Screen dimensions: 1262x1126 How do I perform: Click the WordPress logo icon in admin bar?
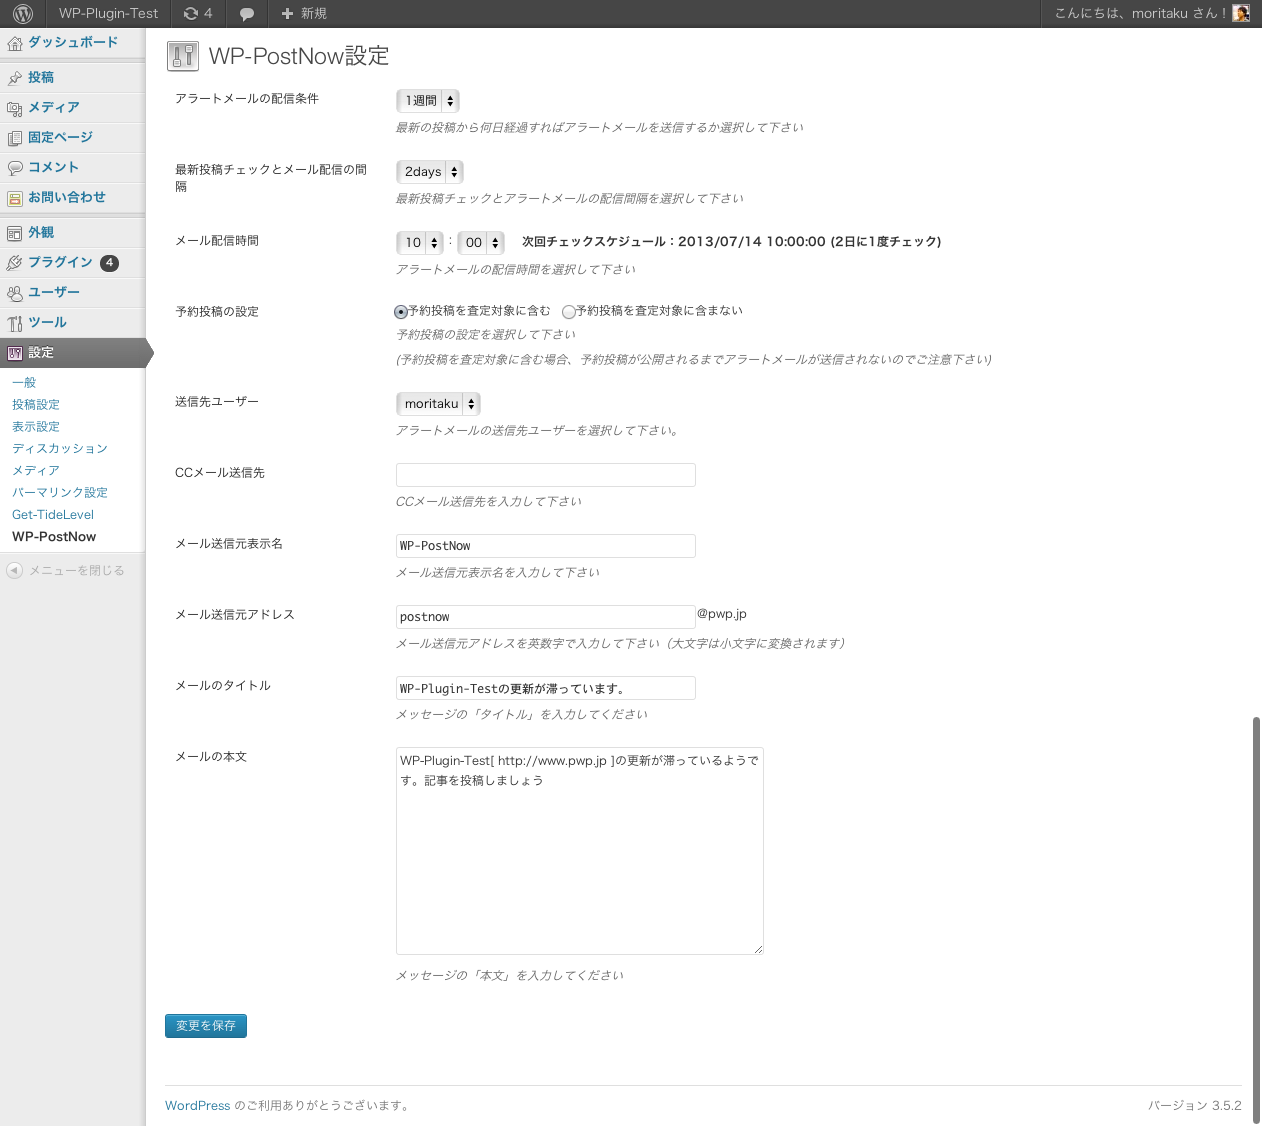23,13
